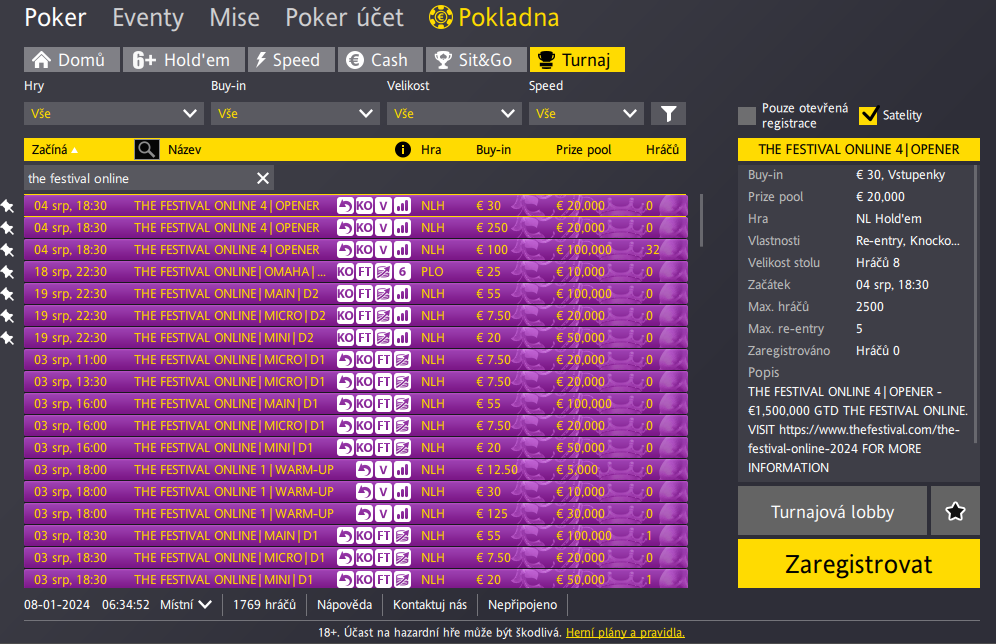Image resolution: width=996 pixels, height=644 pixels.
Task: Click pinned star beside € 30 OPENER row
Action: coord(7,206)
